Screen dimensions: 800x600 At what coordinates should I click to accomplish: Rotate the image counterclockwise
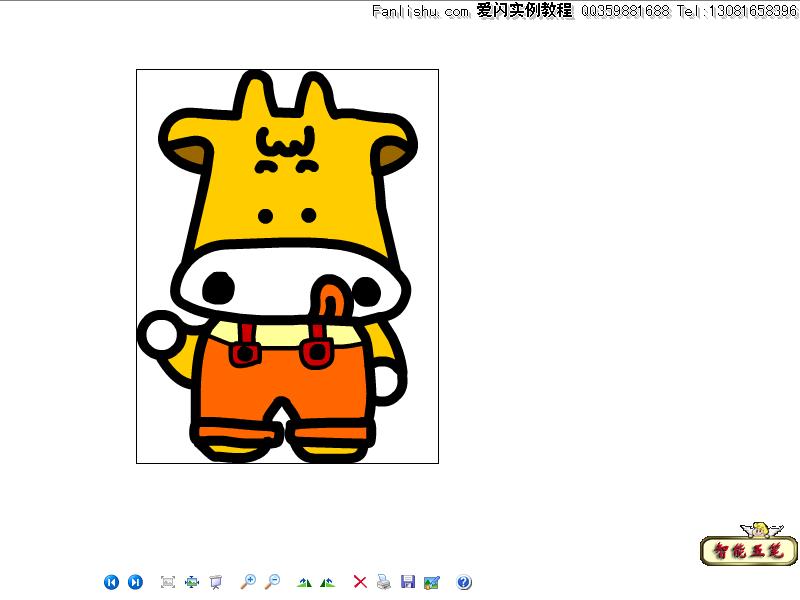tap(328, 582)
